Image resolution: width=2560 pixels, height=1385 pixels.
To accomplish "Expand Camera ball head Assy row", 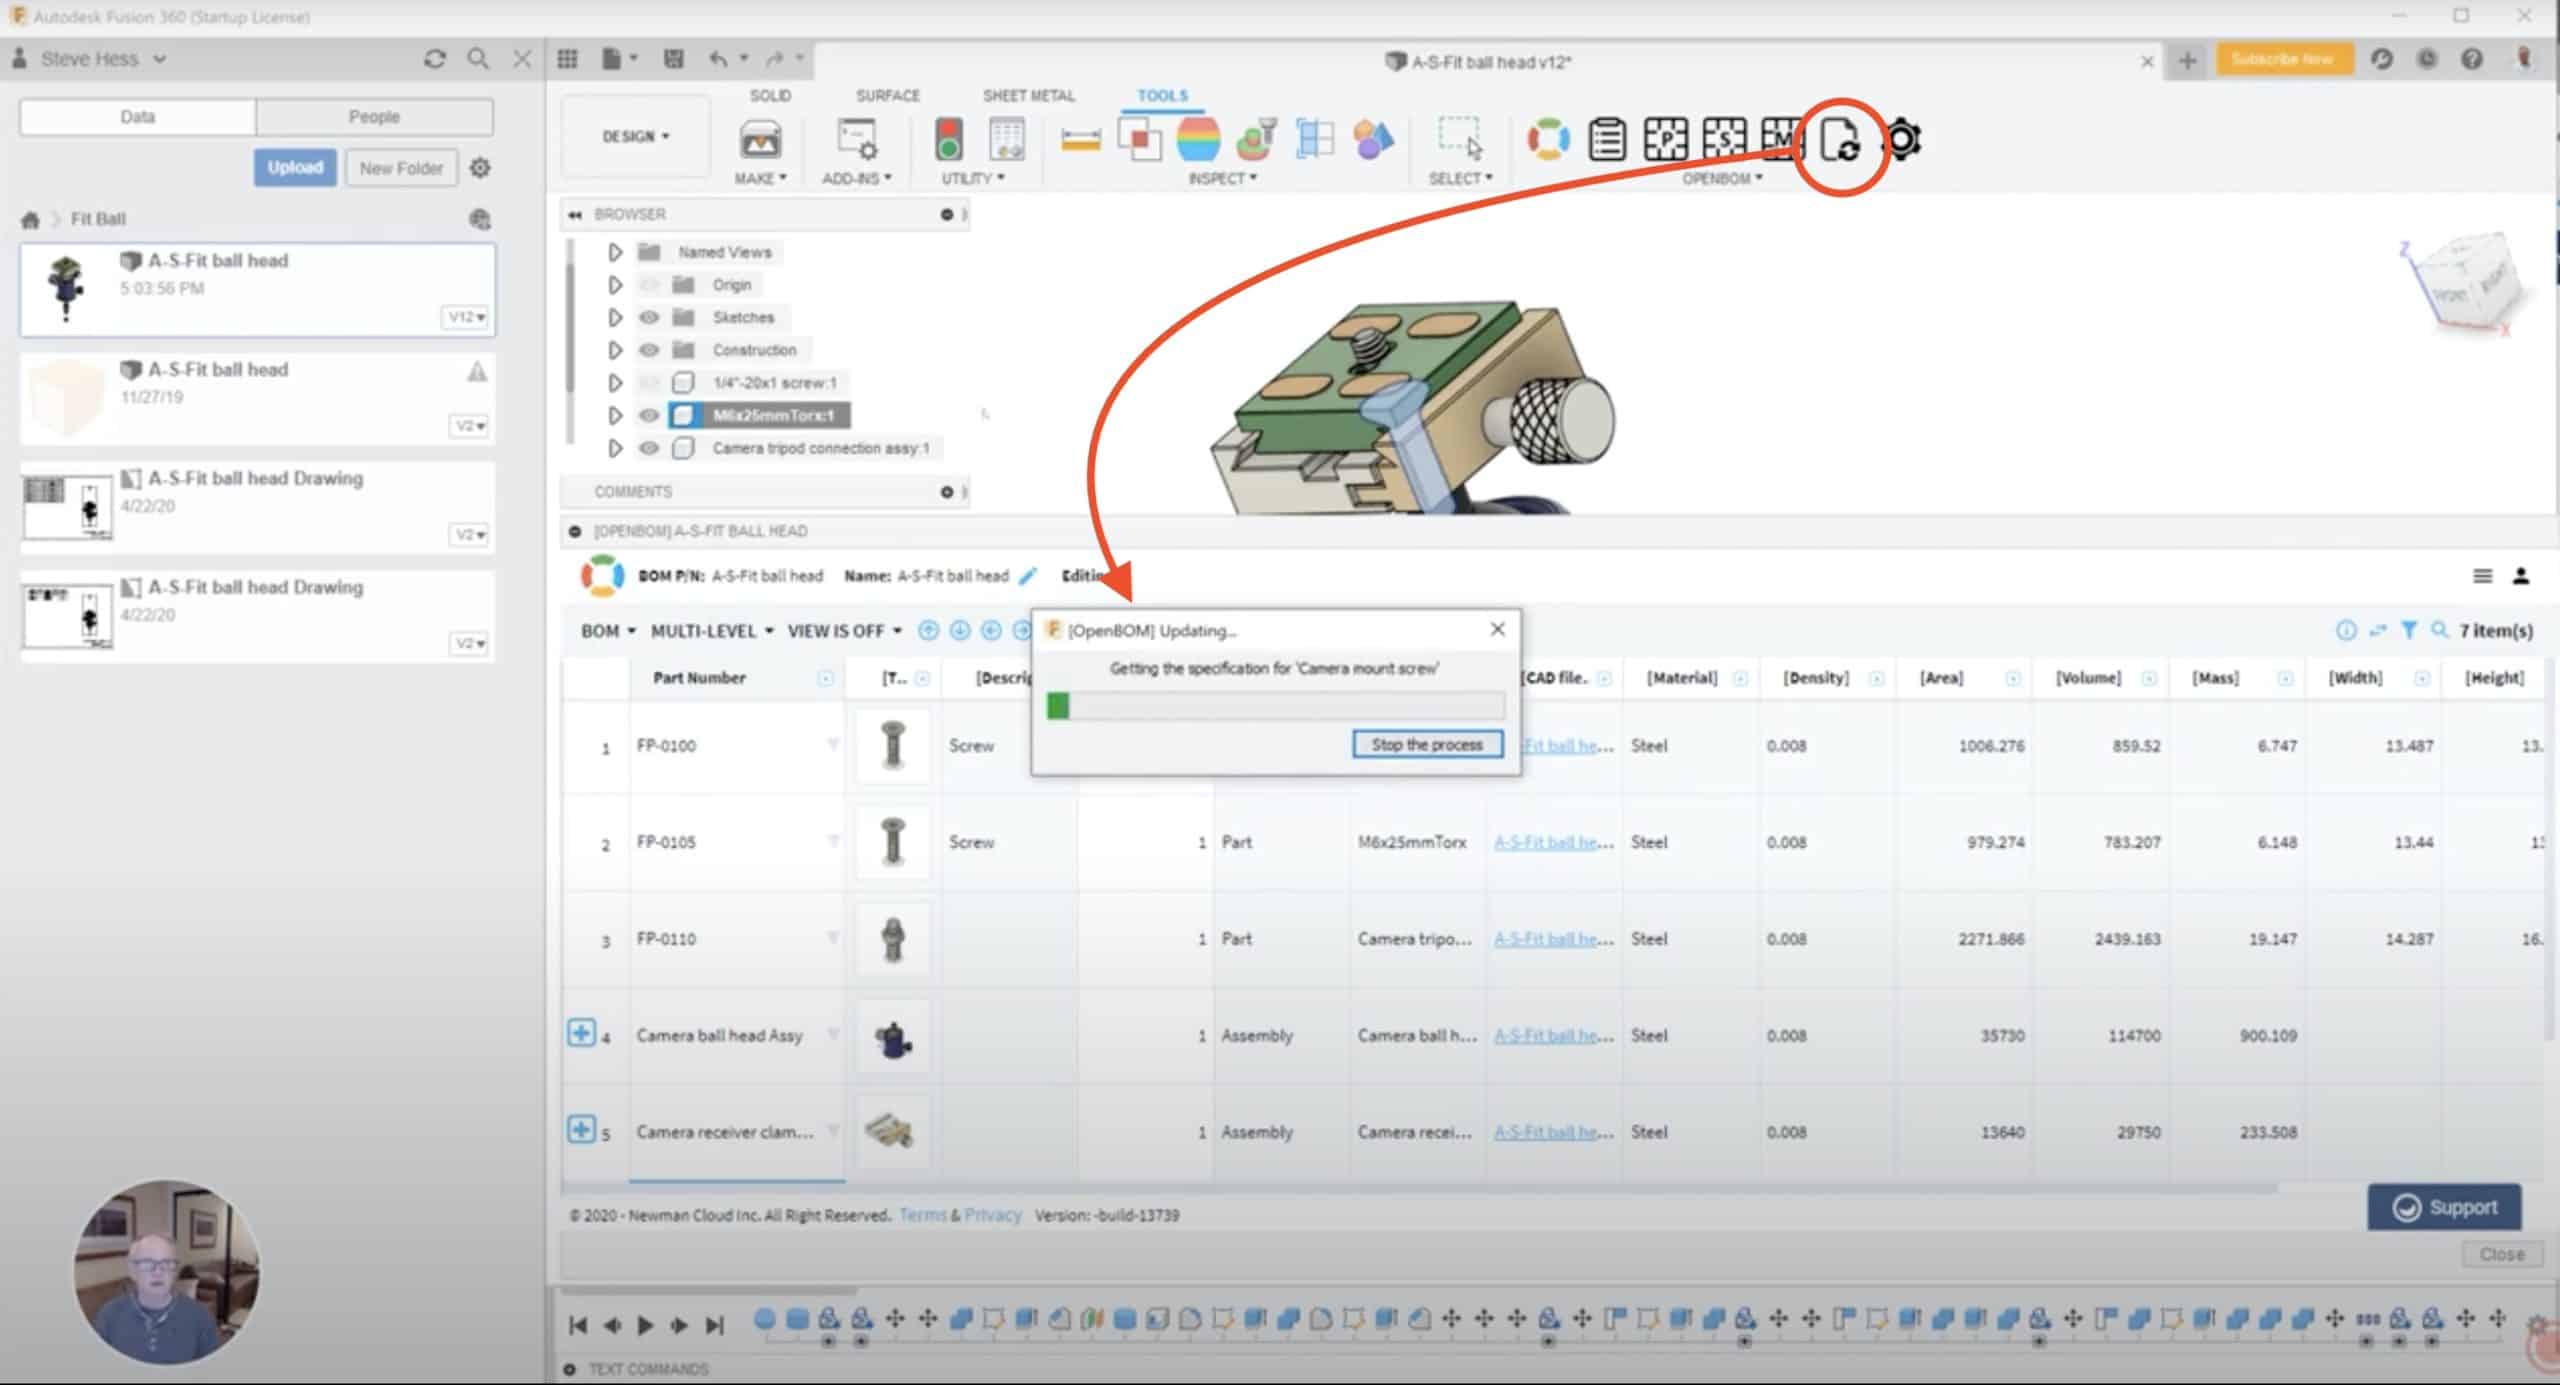I will [581, 1032].
